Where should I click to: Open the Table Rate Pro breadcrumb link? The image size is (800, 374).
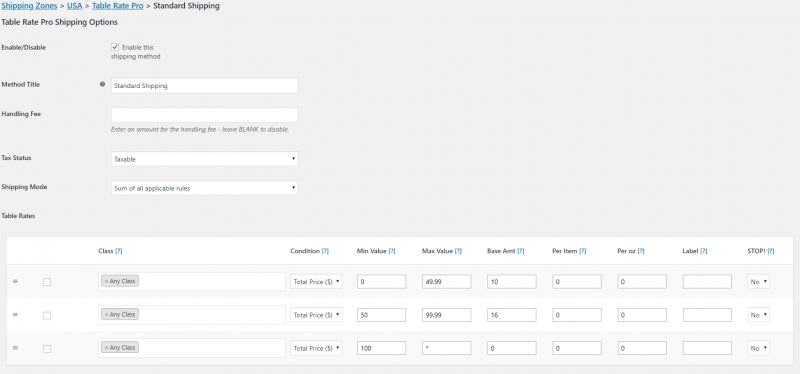[x=118, y=6]
